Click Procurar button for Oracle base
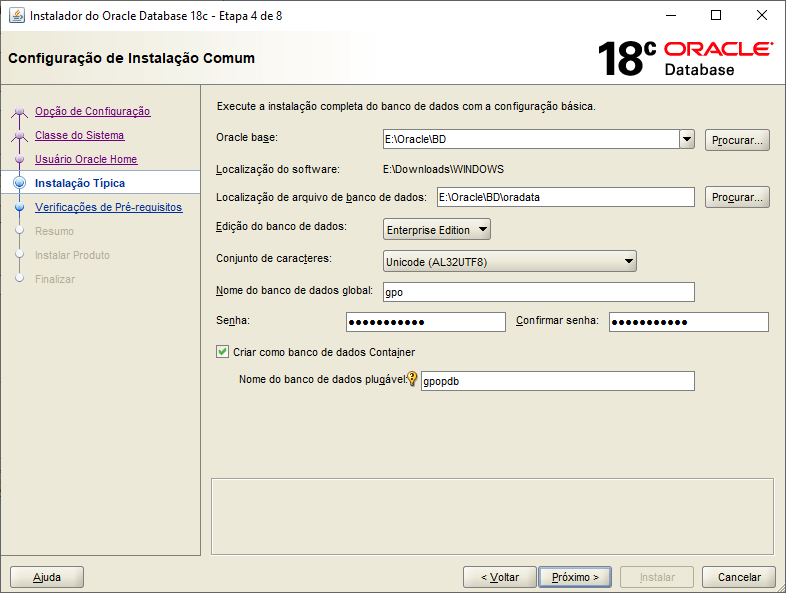This screenshot has height=593, width=786. click(x=737, y=140)
